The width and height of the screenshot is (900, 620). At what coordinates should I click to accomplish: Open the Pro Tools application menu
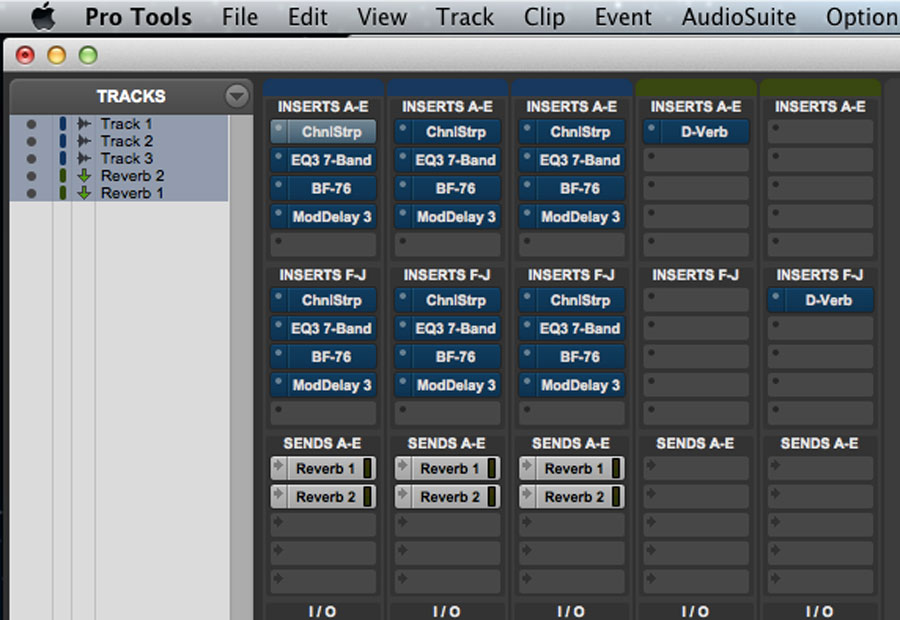click(138, 17)
